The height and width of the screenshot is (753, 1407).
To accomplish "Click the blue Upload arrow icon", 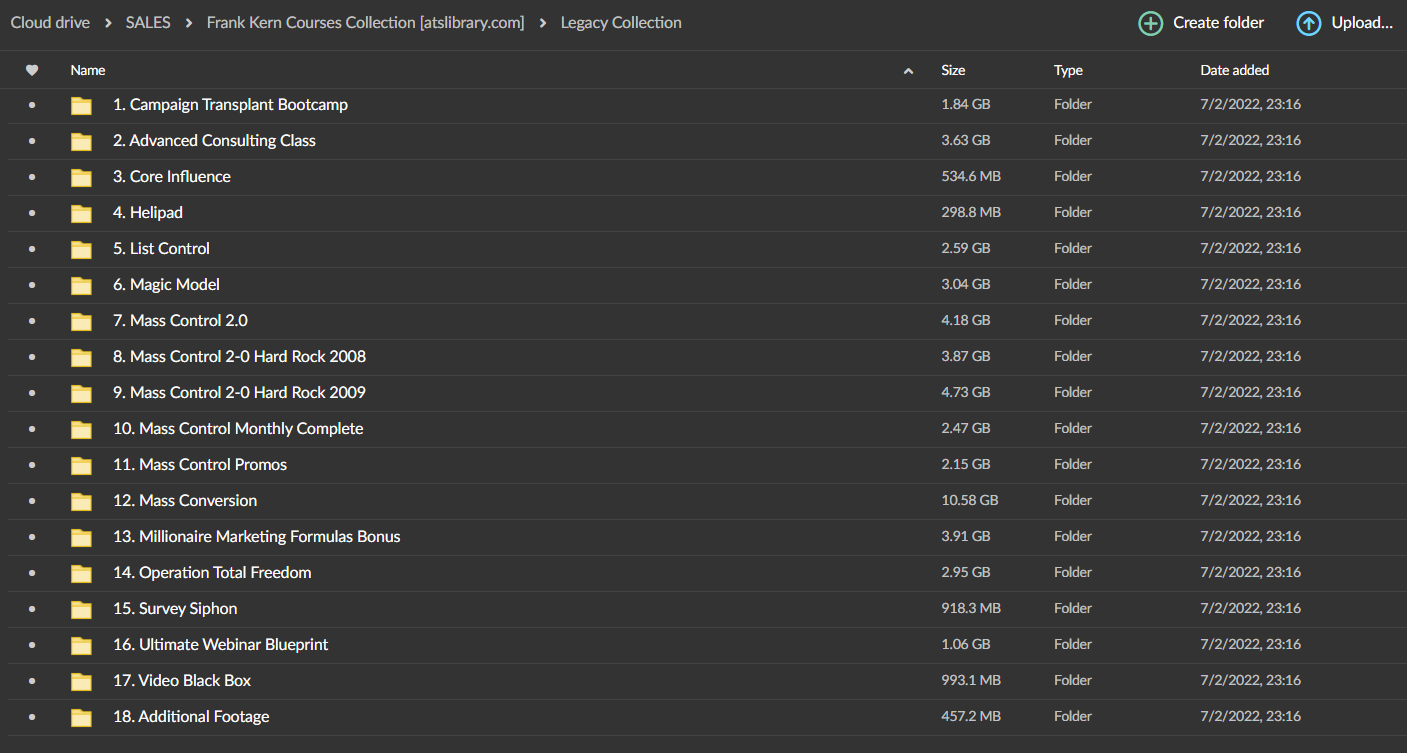I will pyautogui.click(x=1308, y=22).
